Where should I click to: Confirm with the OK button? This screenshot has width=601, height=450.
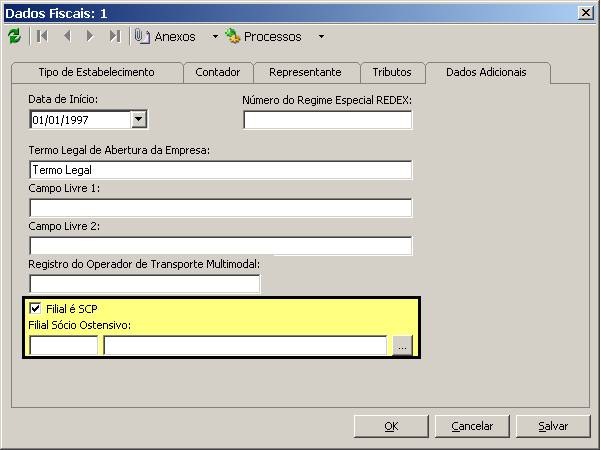click(x=391, y=426)
